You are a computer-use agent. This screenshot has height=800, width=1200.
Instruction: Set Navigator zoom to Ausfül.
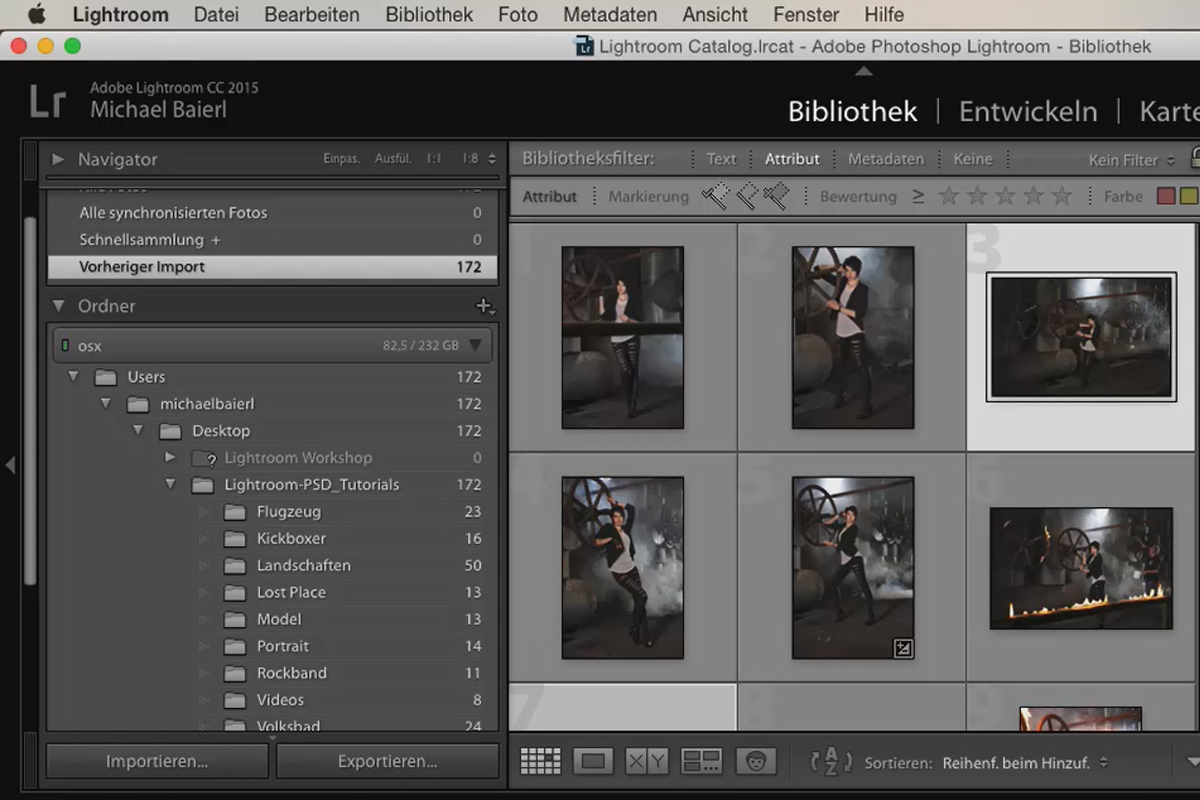coord(393,159)
